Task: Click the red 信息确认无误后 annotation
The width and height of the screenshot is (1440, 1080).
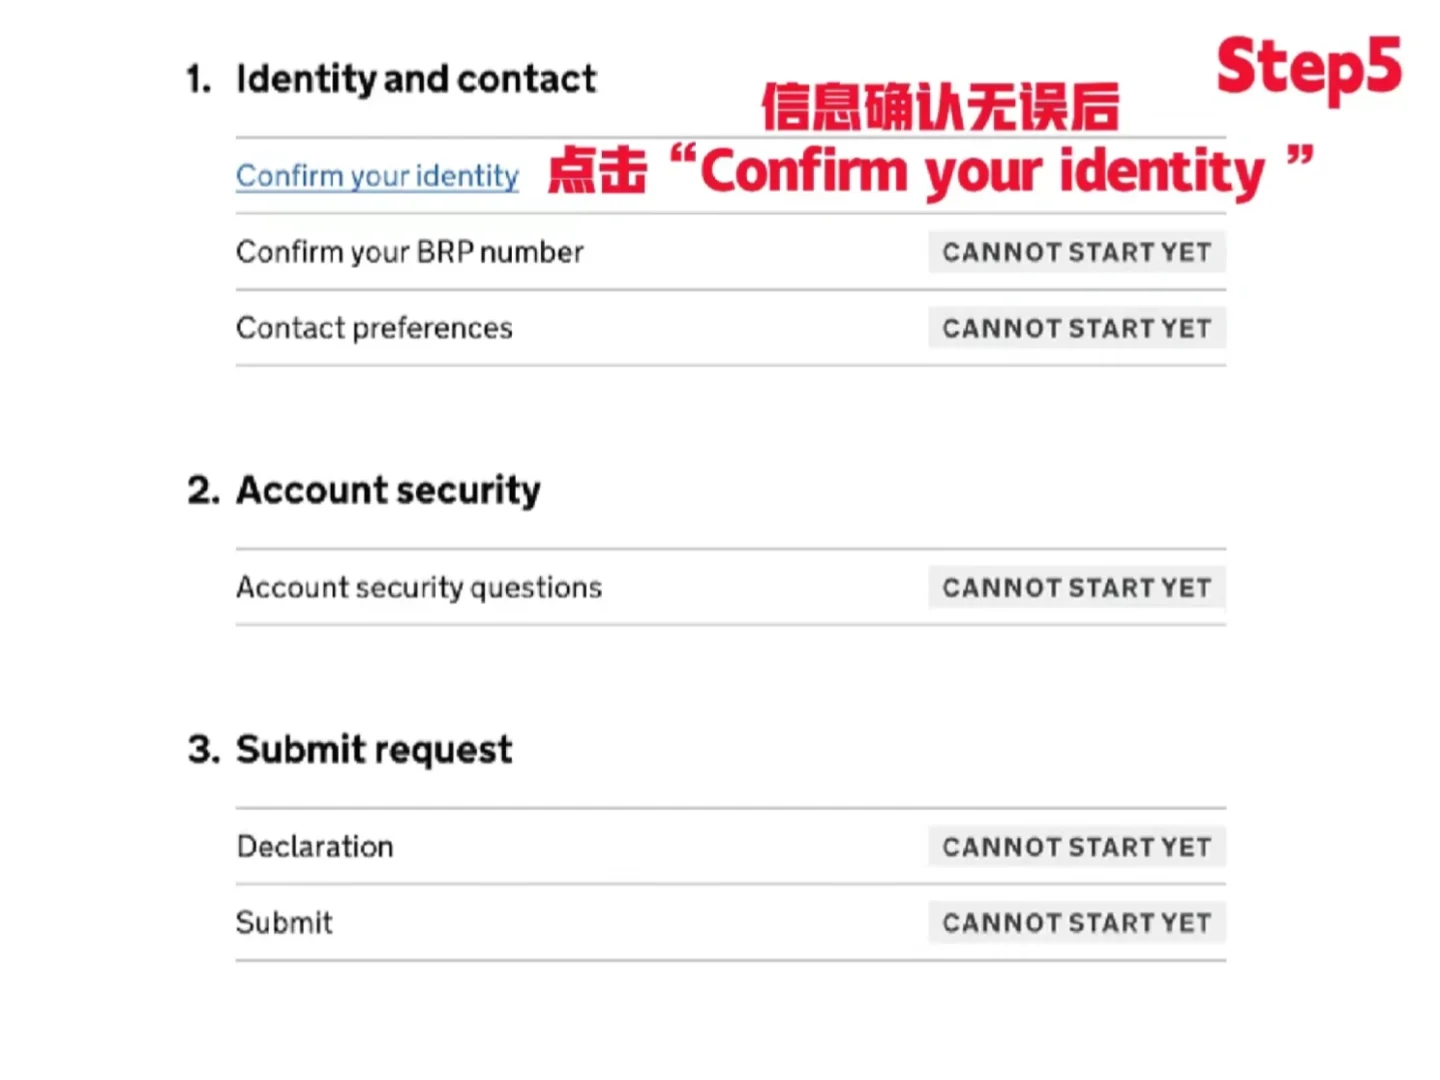Action: pos(940,107)
